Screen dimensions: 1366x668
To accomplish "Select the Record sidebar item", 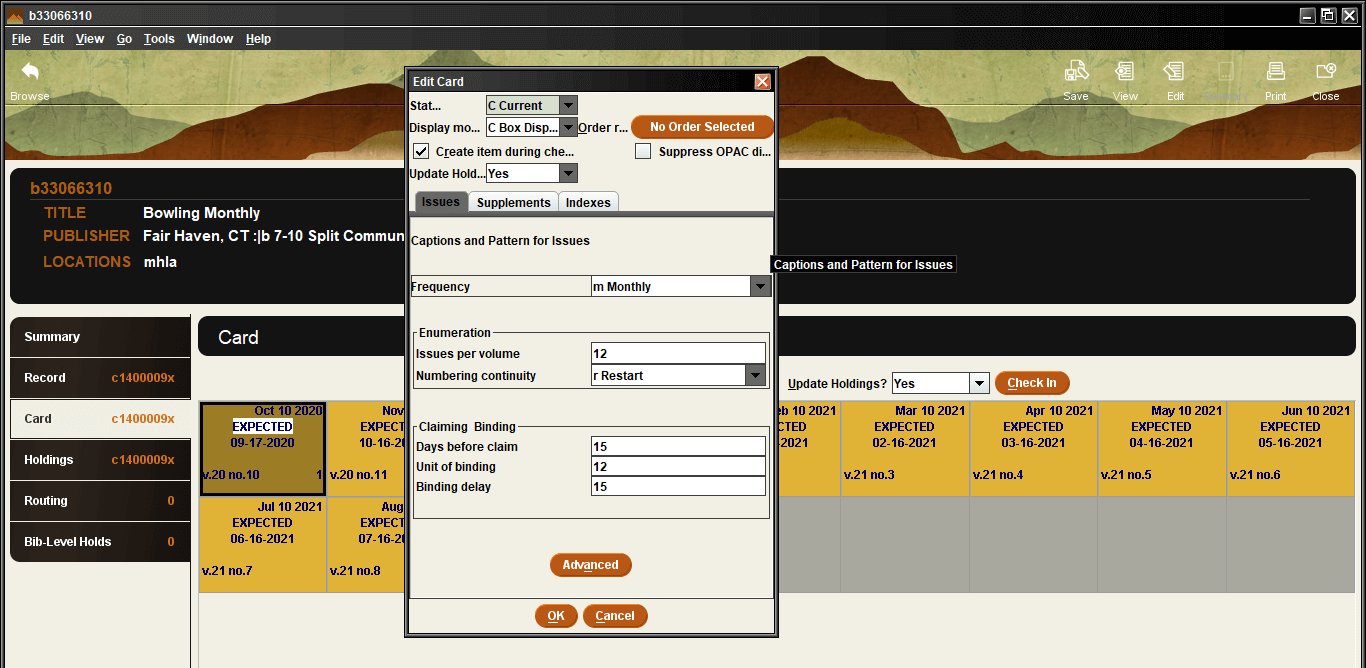I will (100, 378).
